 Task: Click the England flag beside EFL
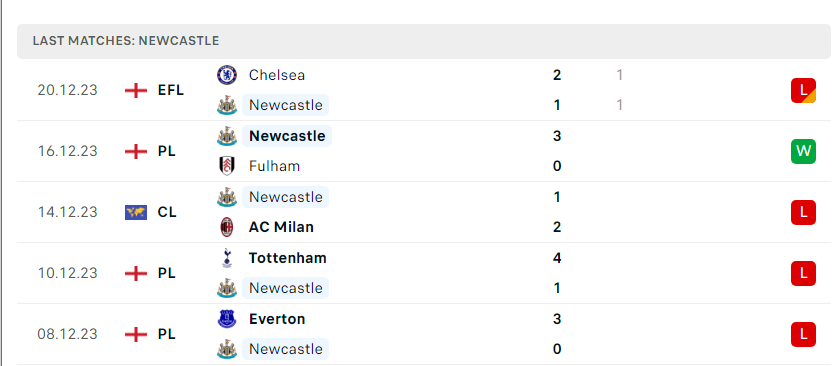[x=136, y=90]
